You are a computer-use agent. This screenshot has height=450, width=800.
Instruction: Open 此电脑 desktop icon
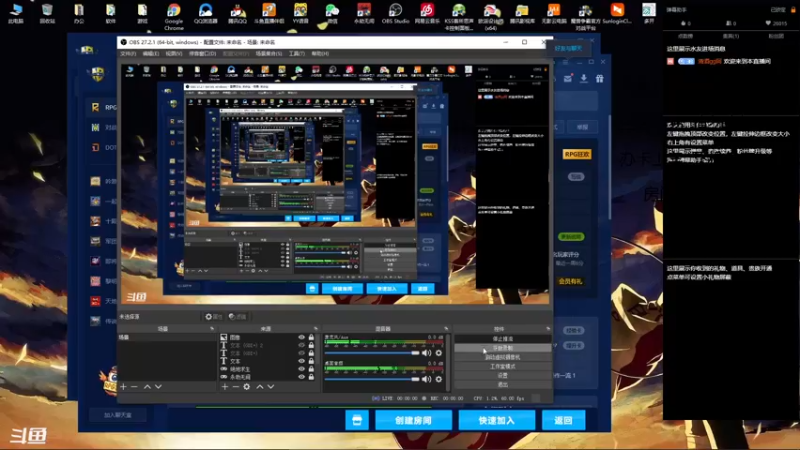(x=16, y=14)
